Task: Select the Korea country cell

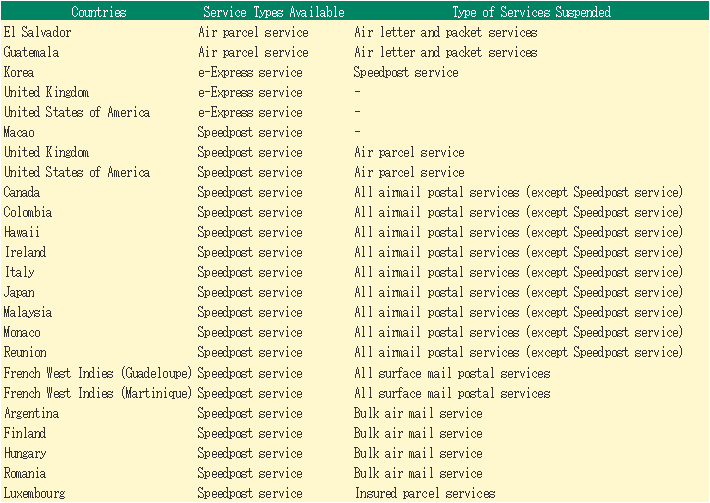Action: click(x=19, y=72)
